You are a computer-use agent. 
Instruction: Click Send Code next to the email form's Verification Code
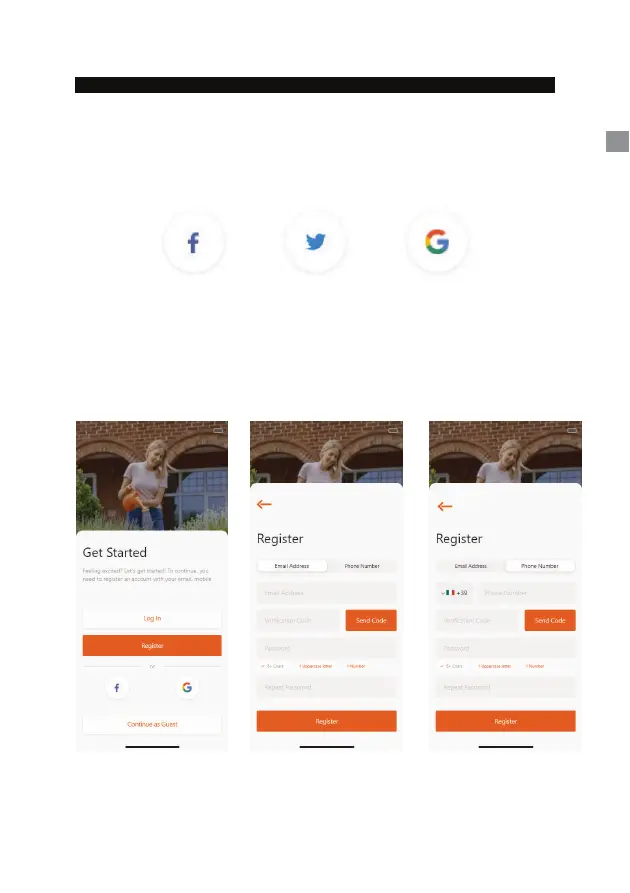(371, 620)
